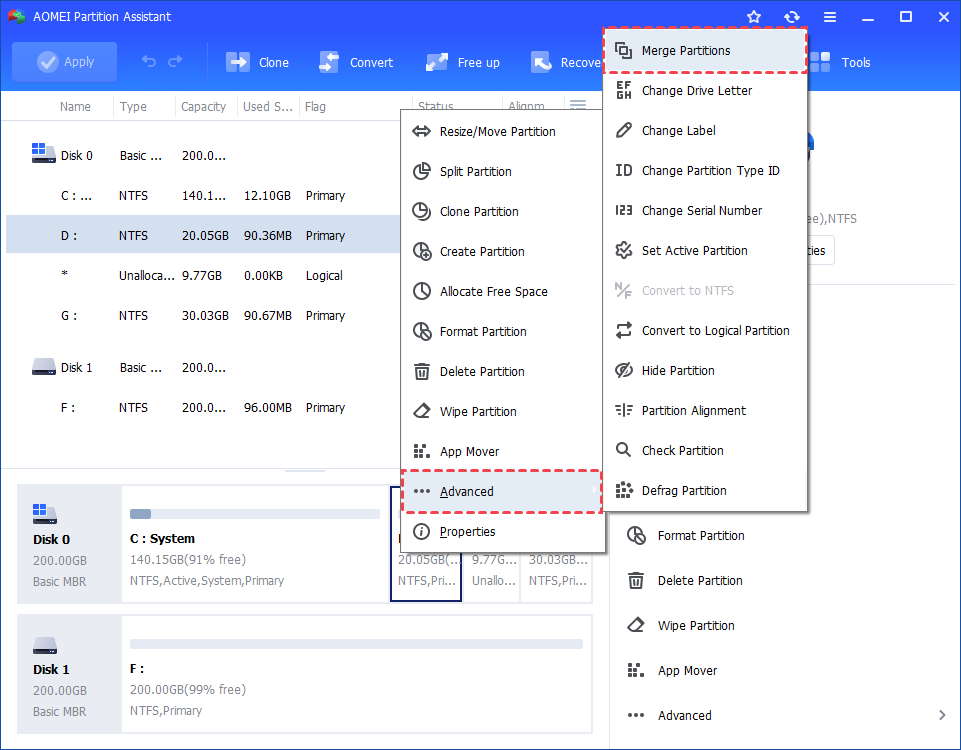Select Convert to Logical Partition
Screen dimensions: 961x750
[x=705, y=331]
